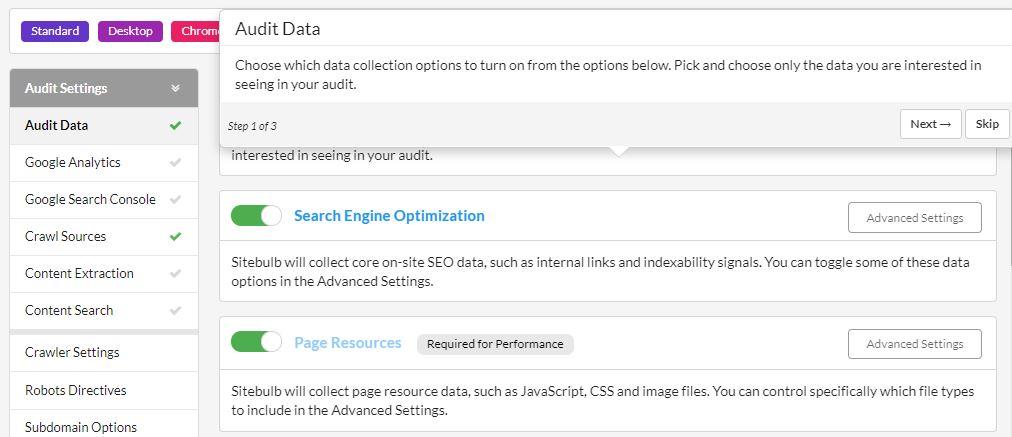Toggle off Search Engine Optimization switch
Viewport: 1012px width, 437px height.
(256, 216)
